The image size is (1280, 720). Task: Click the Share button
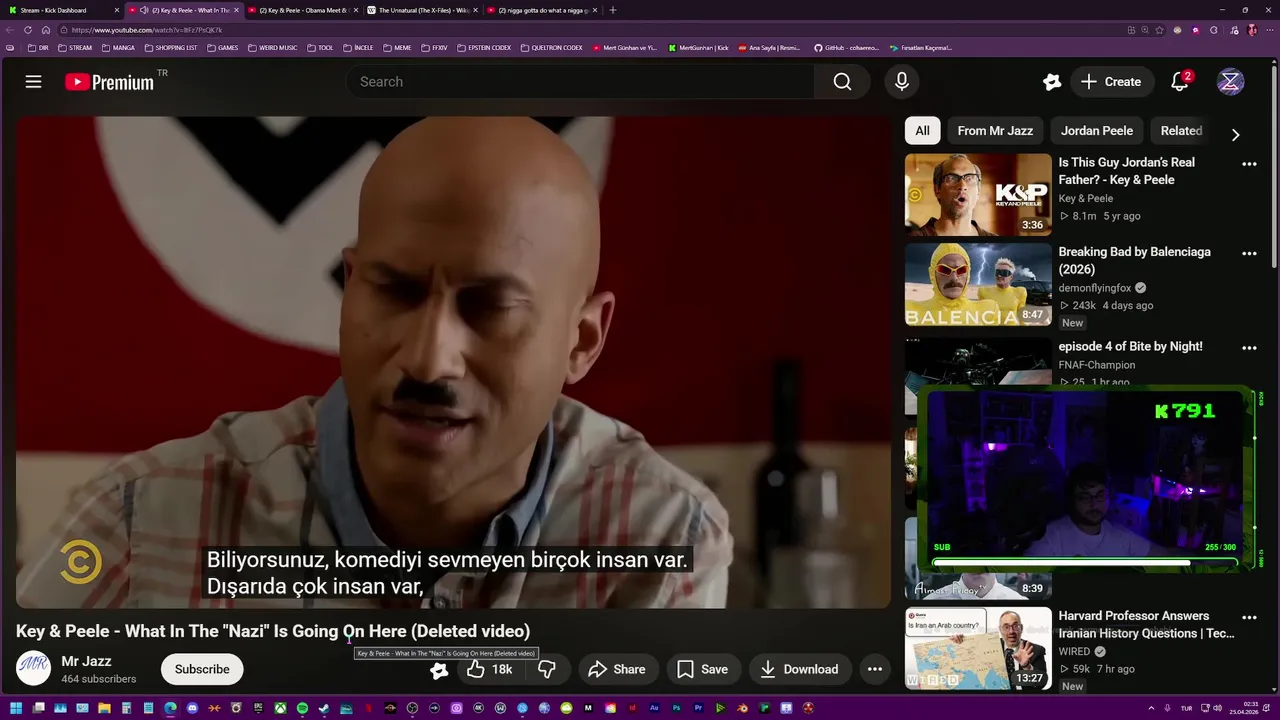616,669
